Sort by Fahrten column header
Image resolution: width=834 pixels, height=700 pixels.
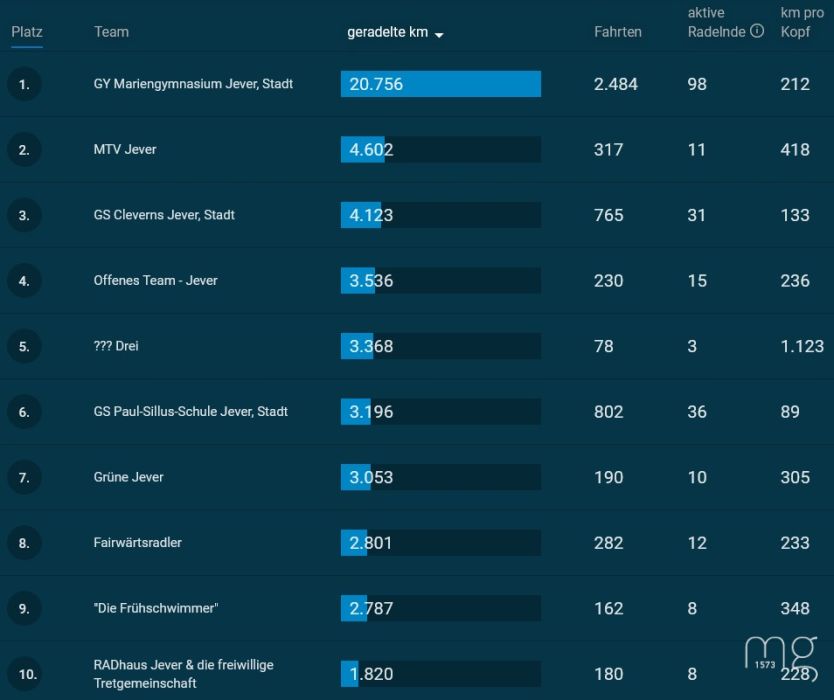click(x=618, y=32)
